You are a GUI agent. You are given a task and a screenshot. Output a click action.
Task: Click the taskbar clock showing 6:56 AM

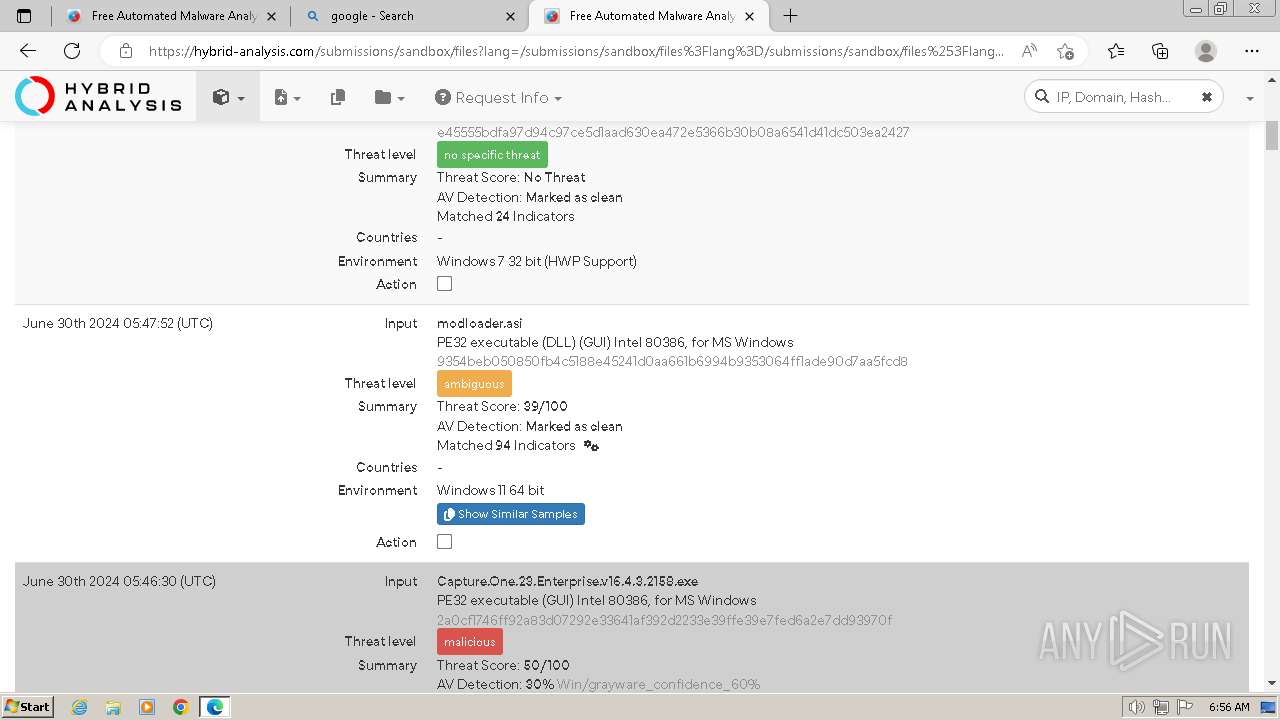click(x=1229, y=707)
